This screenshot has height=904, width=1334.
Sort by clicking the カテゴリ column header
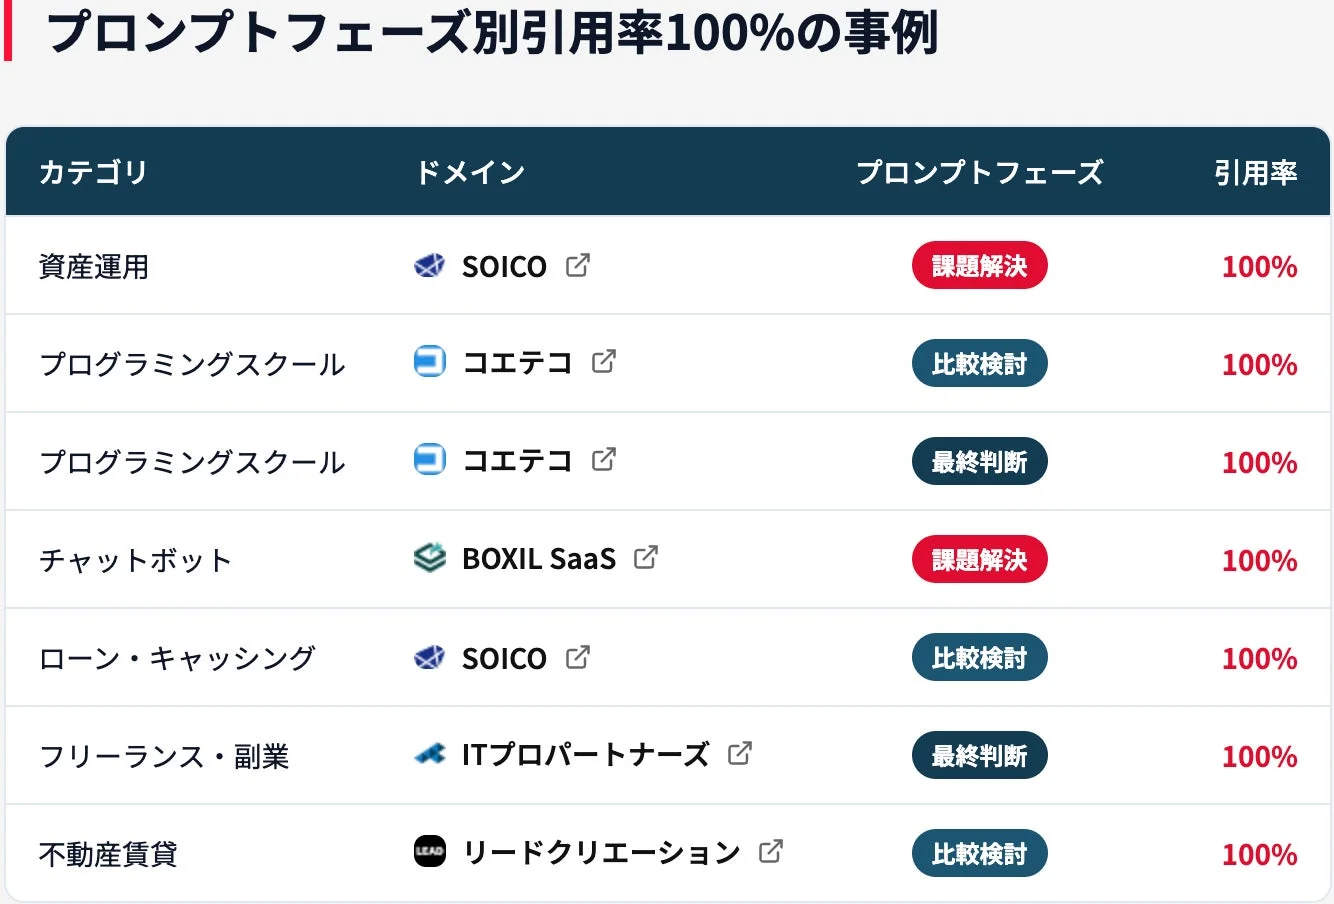click(93, 172)
